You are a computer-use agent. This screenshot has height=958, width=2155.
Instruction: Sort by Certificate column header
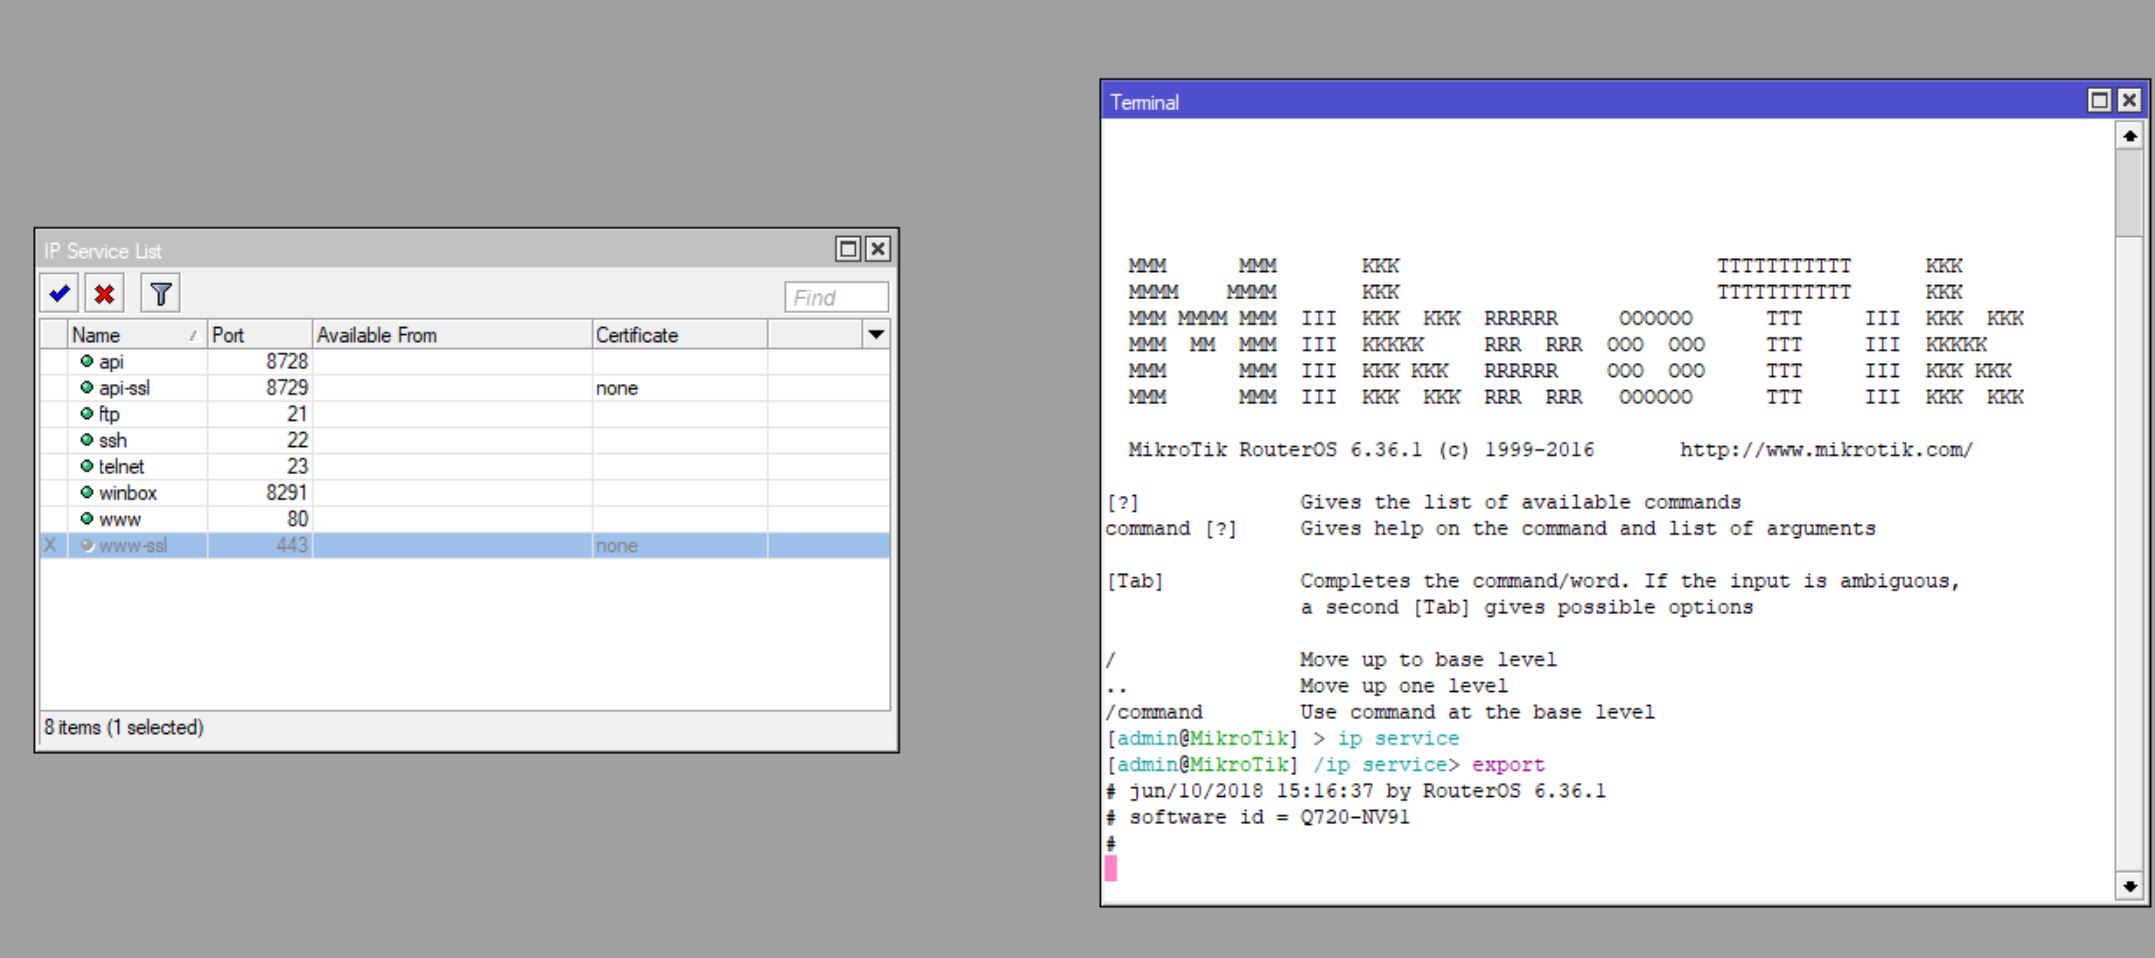(680, 335)
